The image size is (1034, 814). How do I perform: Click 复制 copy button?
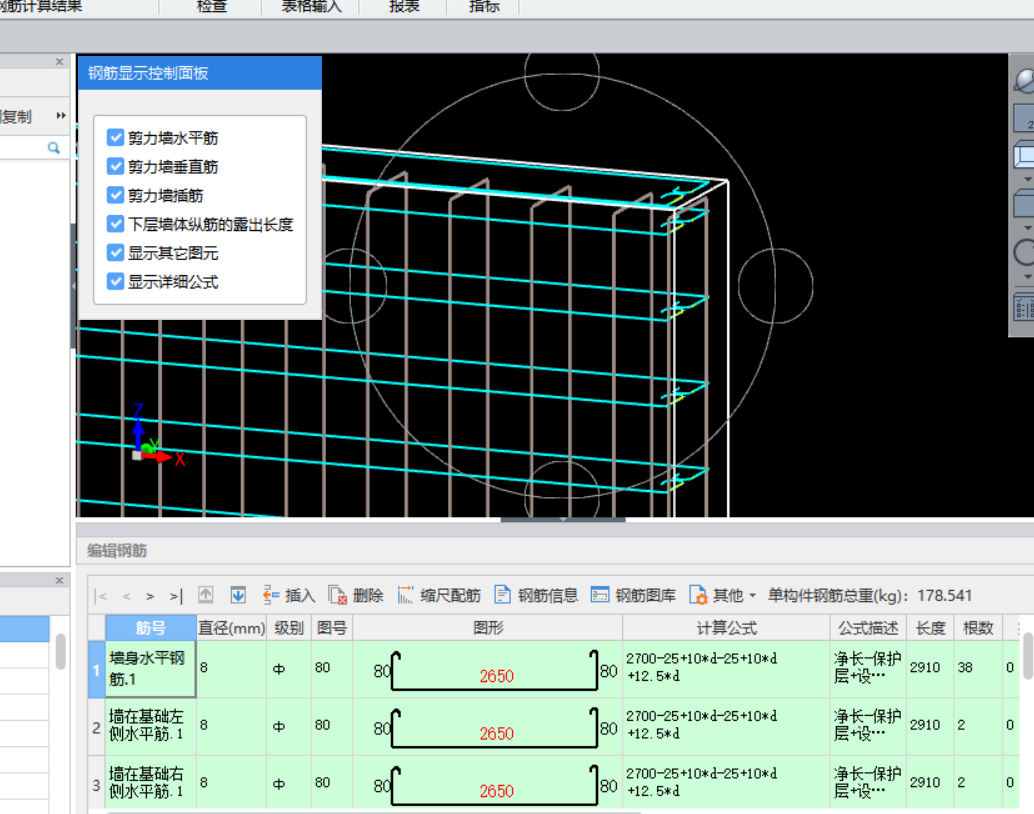(x=16, y=117)
